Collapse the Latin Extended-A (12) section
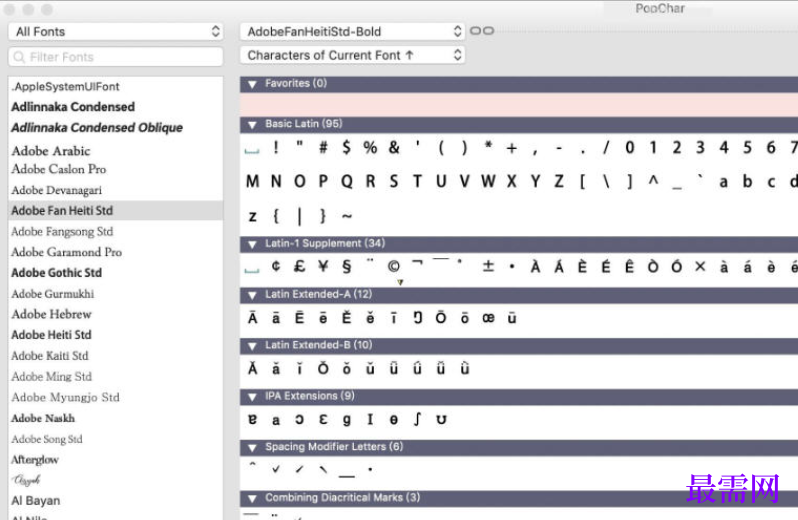 (252, 295)
